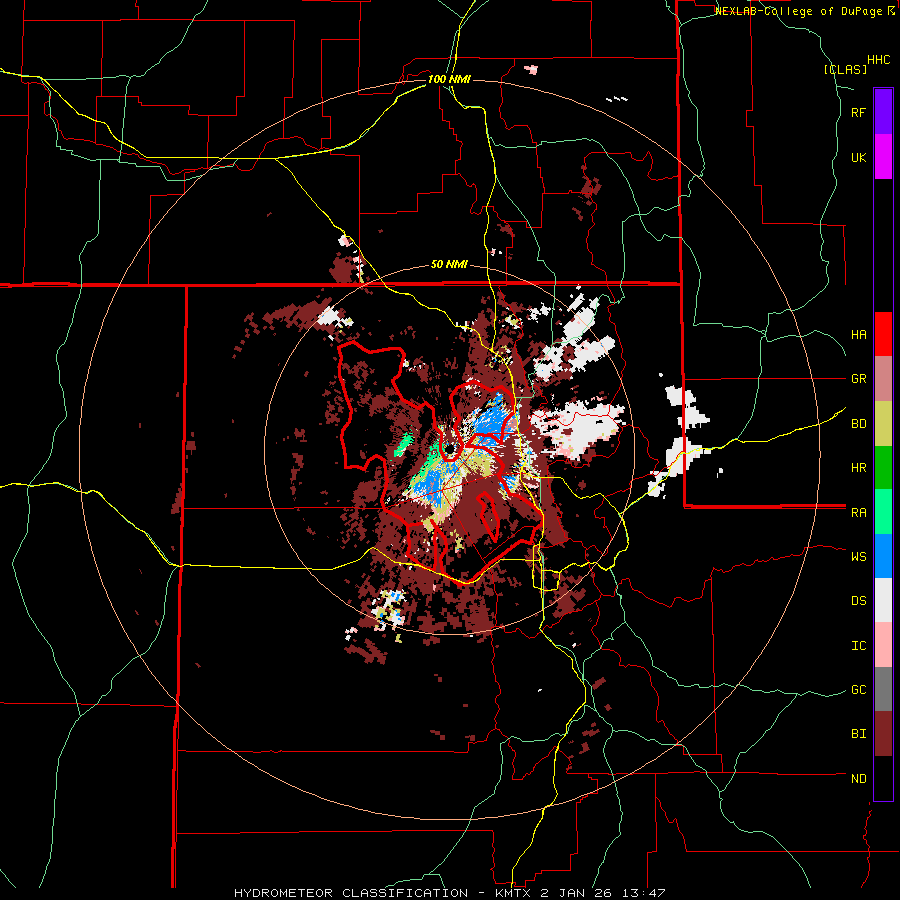The width and height of the screenshot is (900, 900).
Task: Click the HHC product code label
Action: (878, 60)
